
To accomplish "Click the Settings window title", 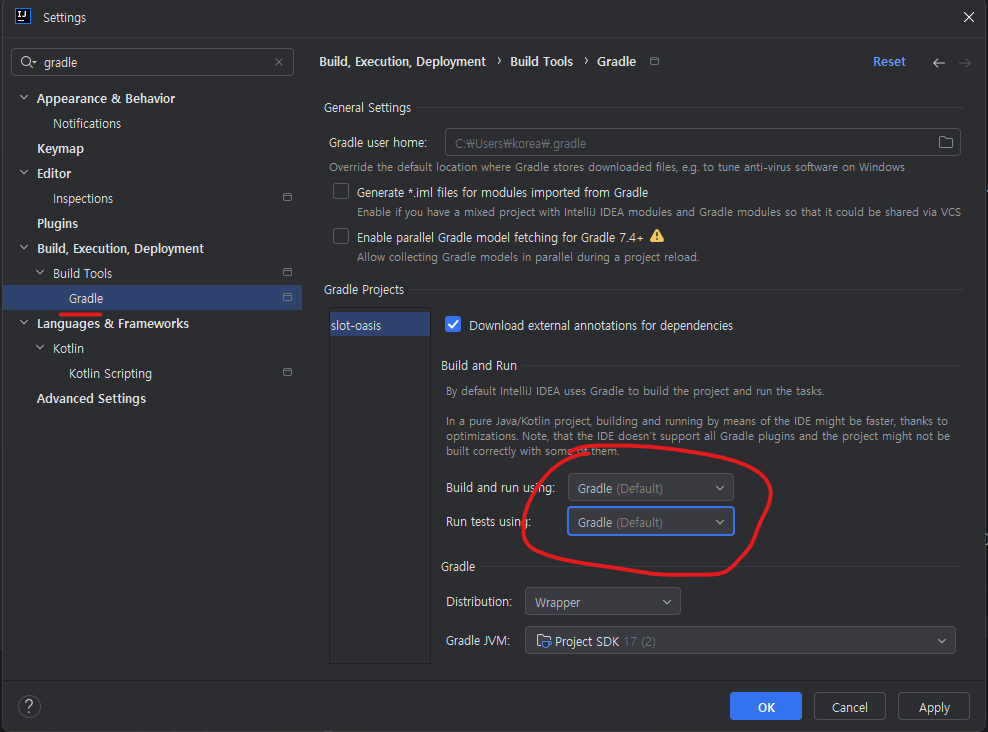I will [x=64, y=18].
